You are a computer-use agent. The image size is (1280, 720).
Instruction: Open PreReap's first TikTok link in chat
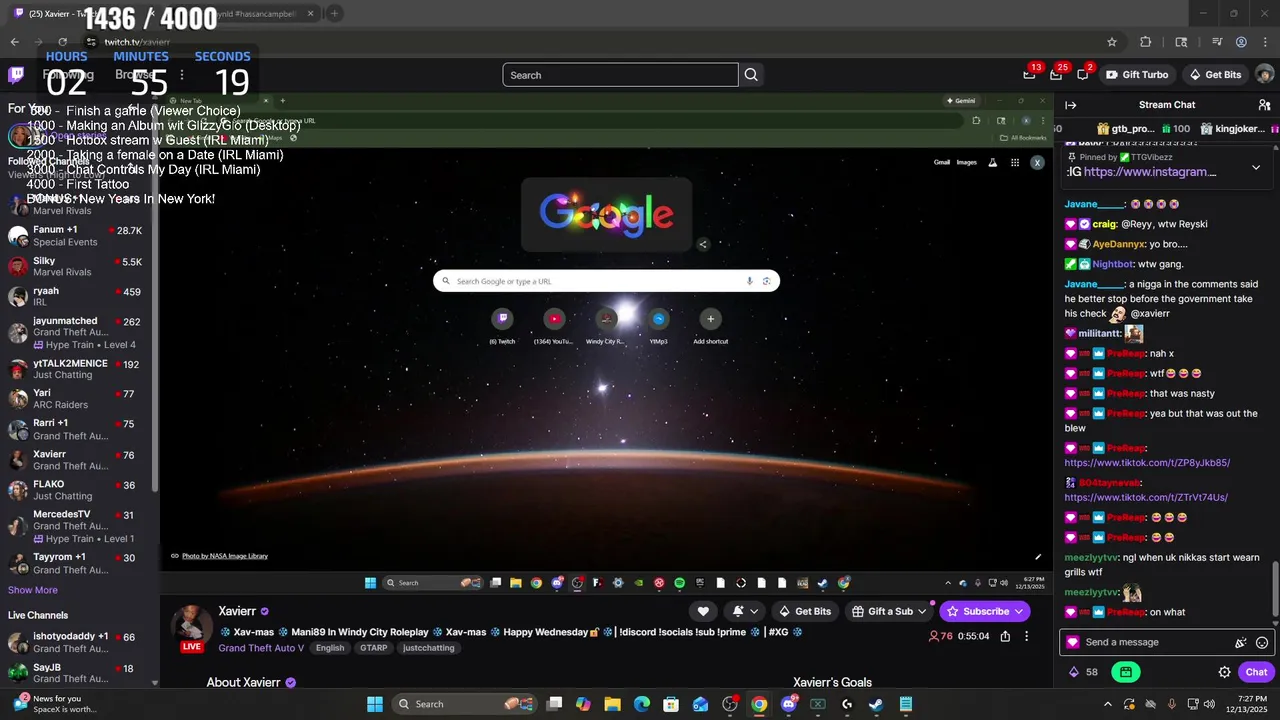[x=1147, y=463]
